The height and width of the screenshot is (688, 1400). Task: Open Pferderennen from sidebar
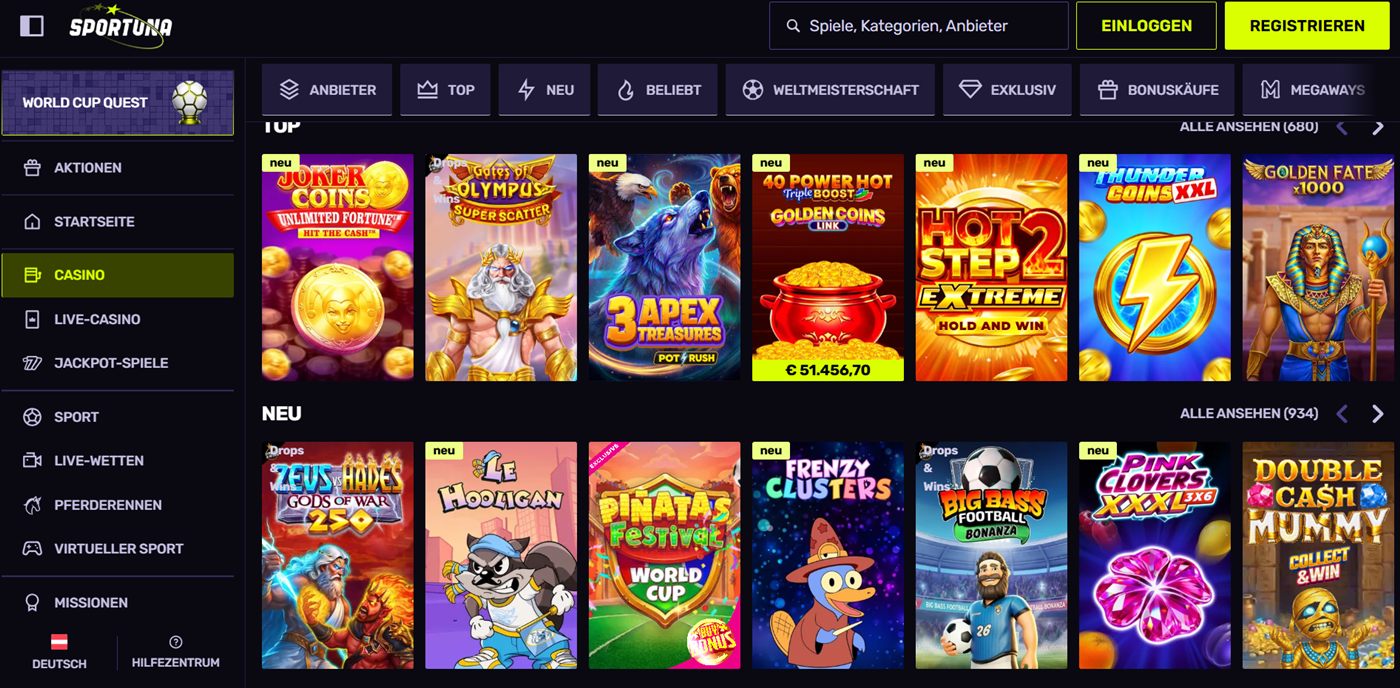(118, 505)
